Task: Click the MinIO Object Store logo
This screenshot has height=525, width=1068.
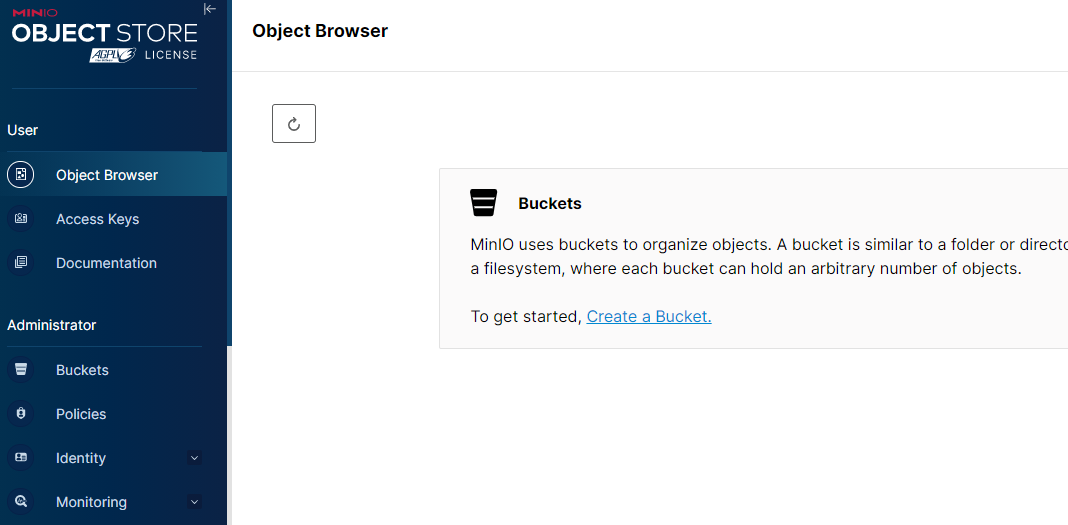Action: click(104, 30)
